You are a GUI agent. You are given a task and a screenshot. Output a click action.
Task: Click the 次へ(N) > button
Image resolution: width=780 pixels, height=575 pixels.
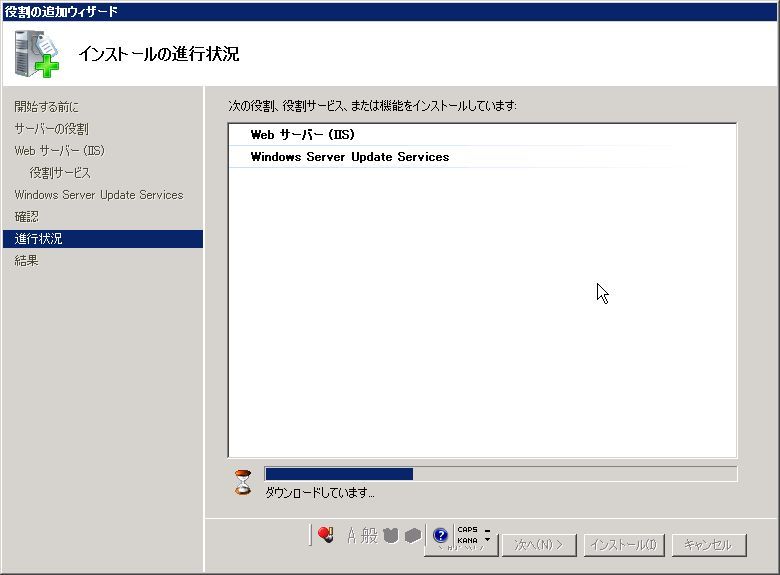[539, 545]
